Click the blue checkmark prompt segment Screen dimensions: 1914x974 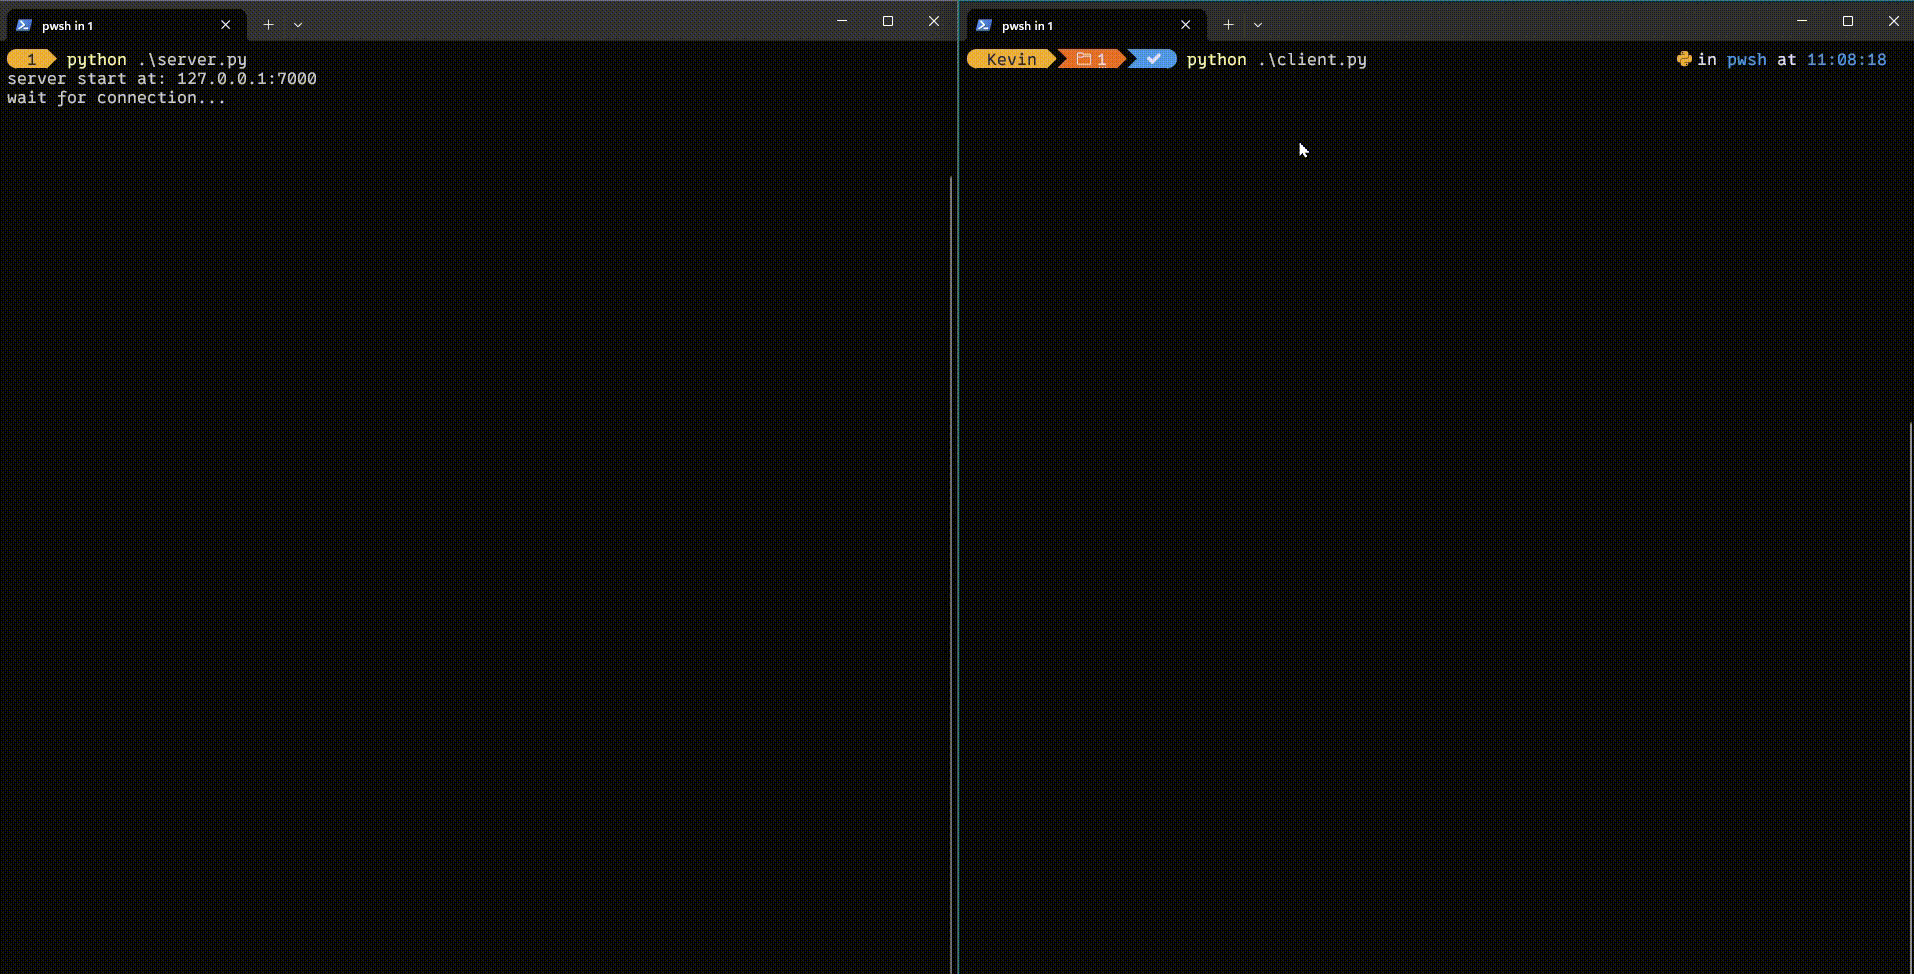(1153, 60)
